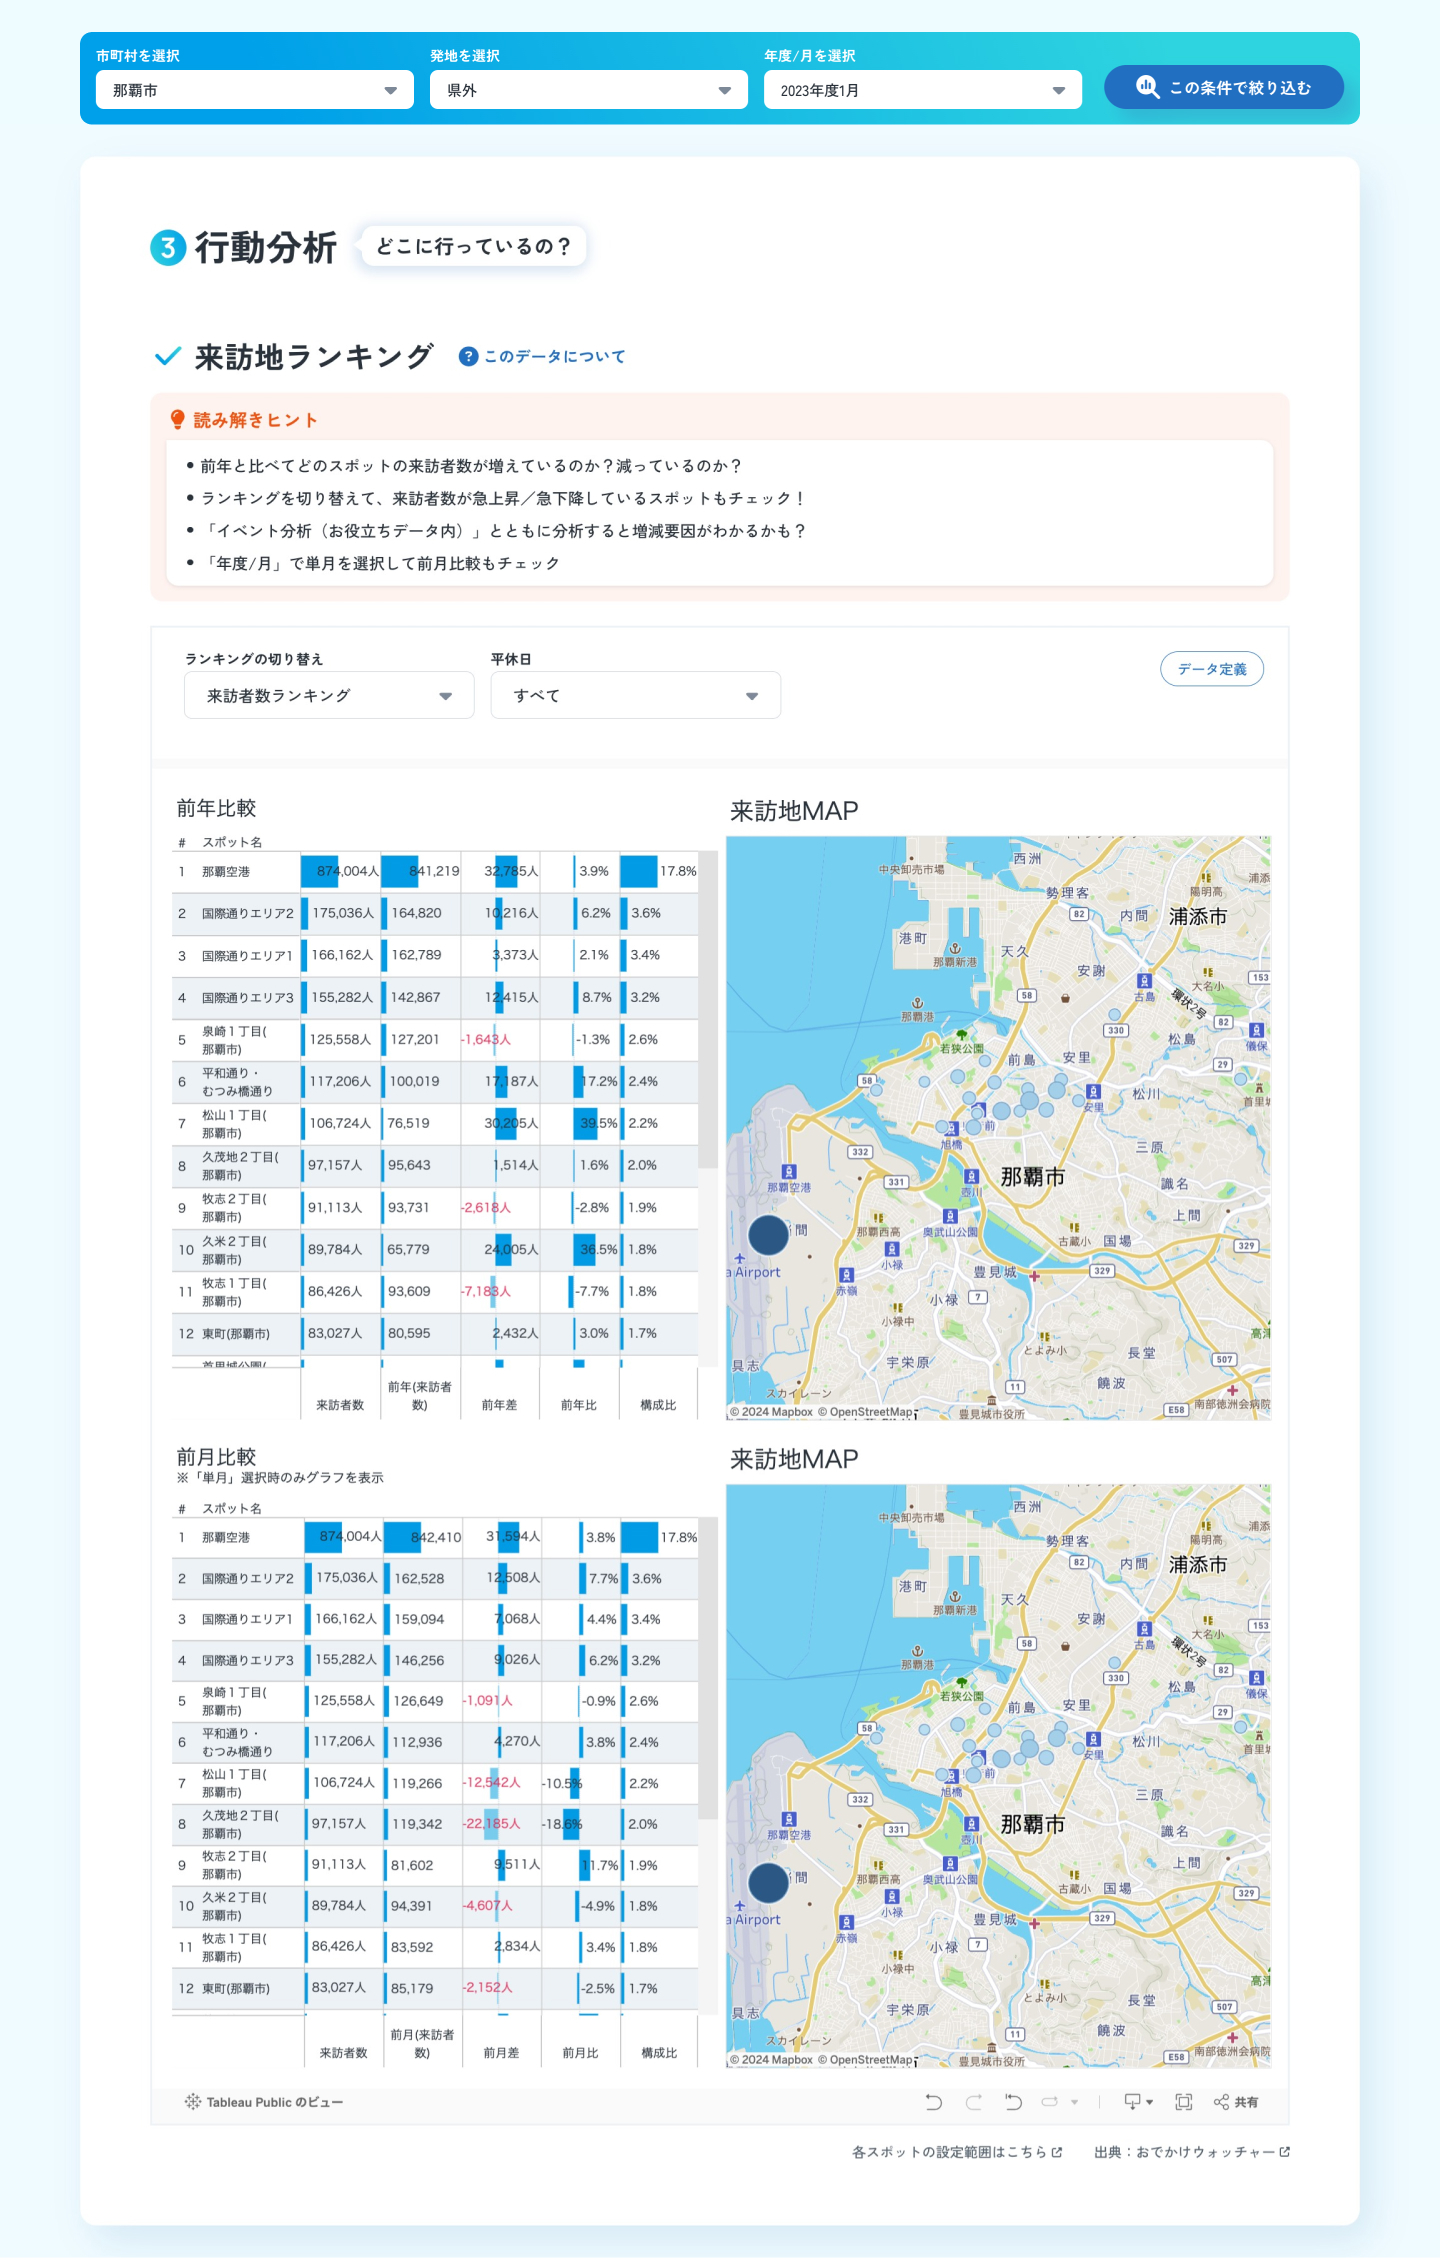Open the 市町村を選択 dropdown showing 那覇市
This screenshot has height=2258, width=1440.
pos(255,90)
